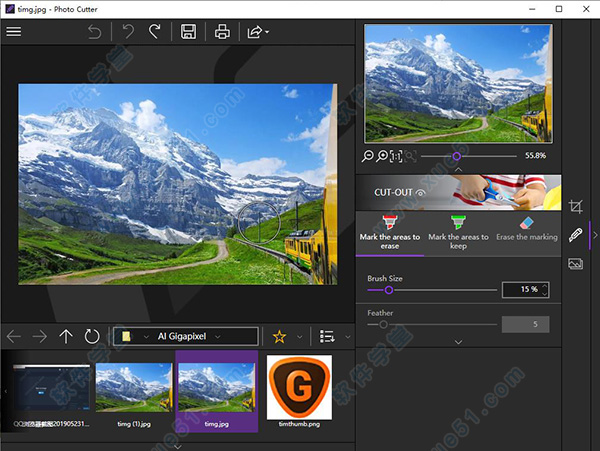Click the zoom out magnifier icon
600x451 pixels.
[368, 156]
